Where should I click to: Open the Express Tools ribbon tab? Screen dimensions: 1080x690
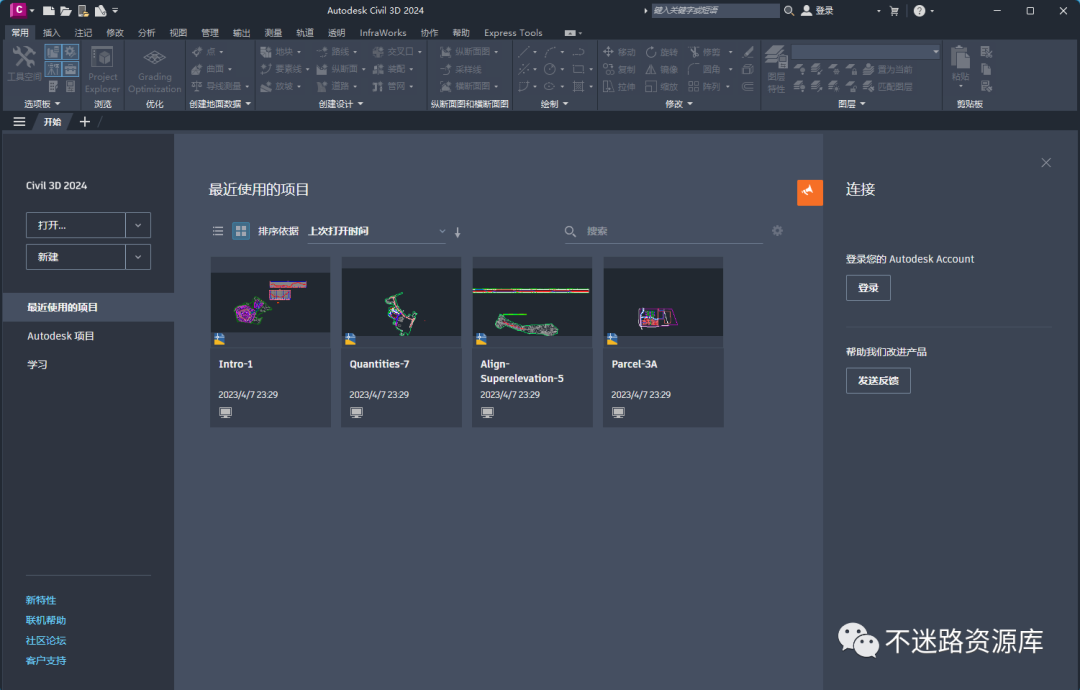click(513, 32)
